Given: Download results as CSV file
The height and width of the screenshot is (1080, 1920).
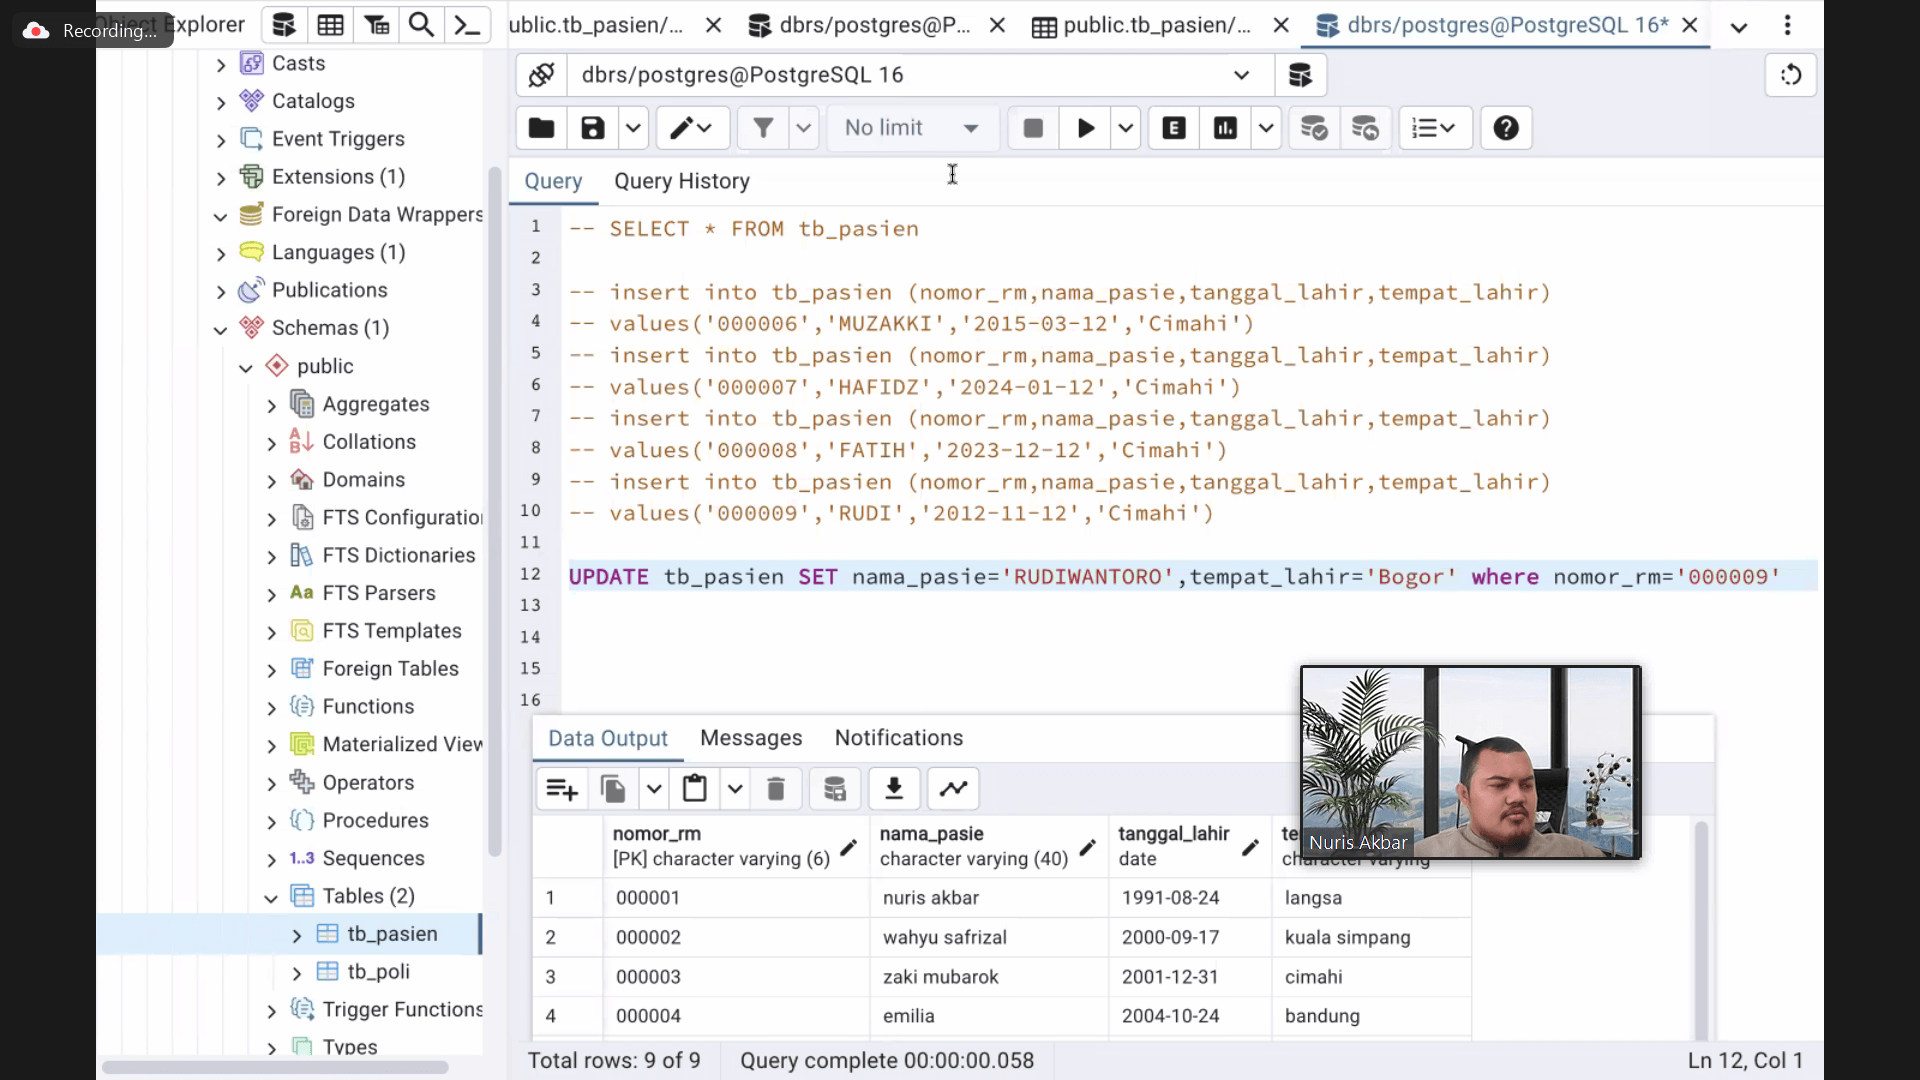Looking at the screenshot, I should tap(894, 789).
